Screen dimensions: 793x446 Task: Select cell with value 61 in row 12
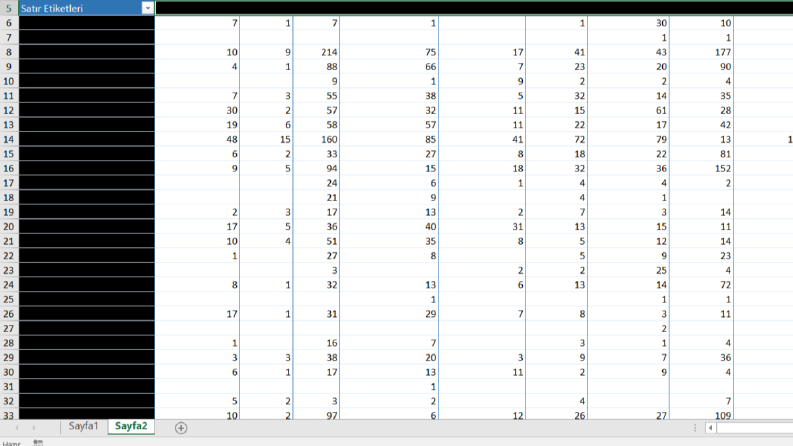[629, 110]
